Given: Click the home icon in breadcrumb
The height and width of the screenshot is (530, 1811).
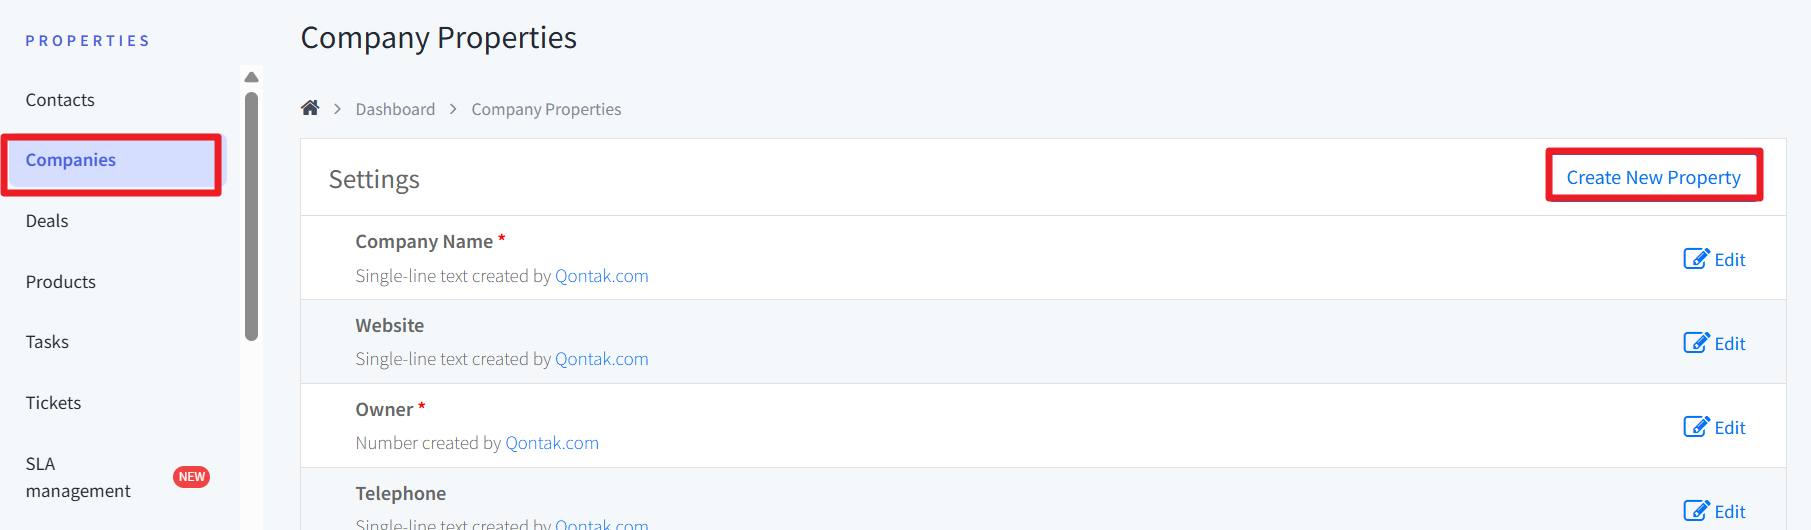Looking at the screenshot, I should (310, 108).
